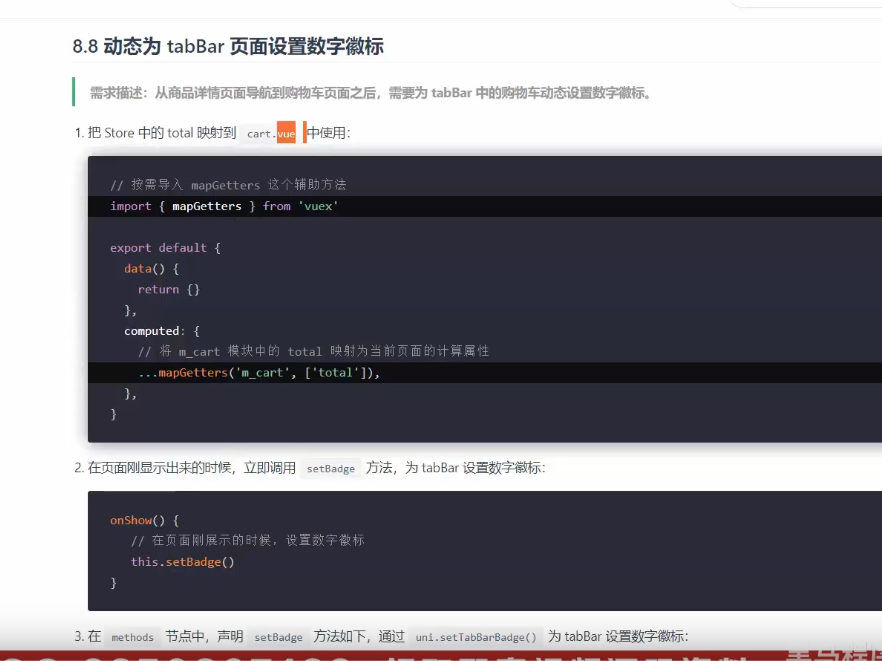Viewport: 882px width, 661px height.
Task: Click the code line "data() {"
Action: point(151,268)
